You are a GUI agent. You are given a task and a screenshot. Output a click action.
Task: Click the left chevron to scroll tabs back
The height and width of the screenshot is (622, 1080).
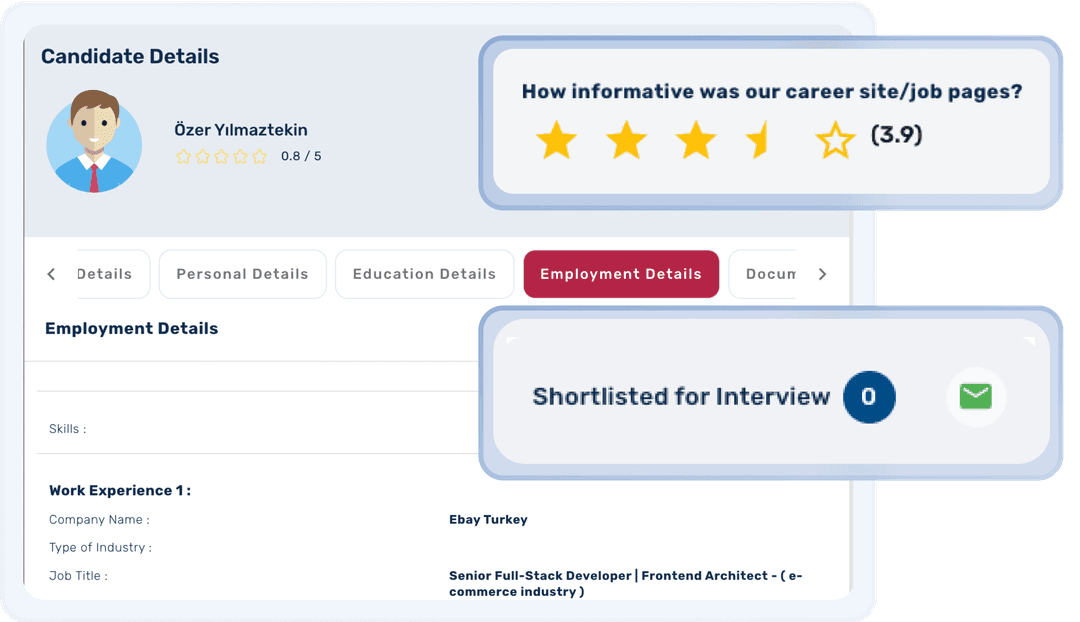(51, 273)
